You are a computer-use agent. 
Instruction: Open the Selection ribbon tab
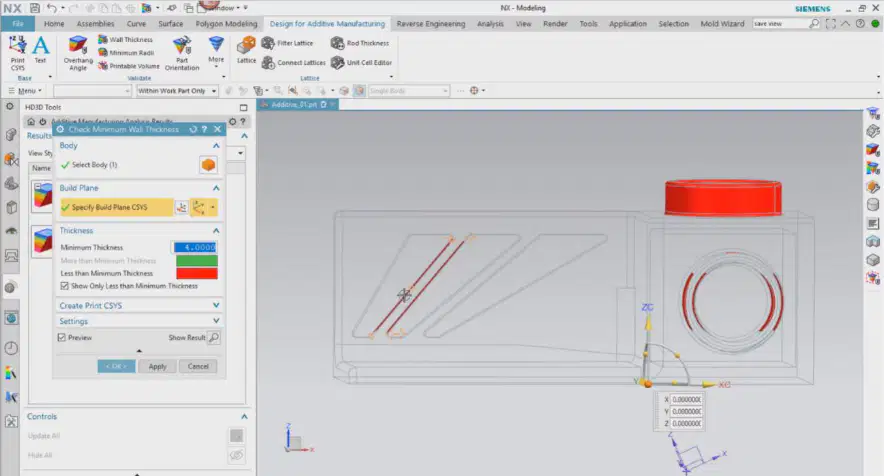point(673,24)
